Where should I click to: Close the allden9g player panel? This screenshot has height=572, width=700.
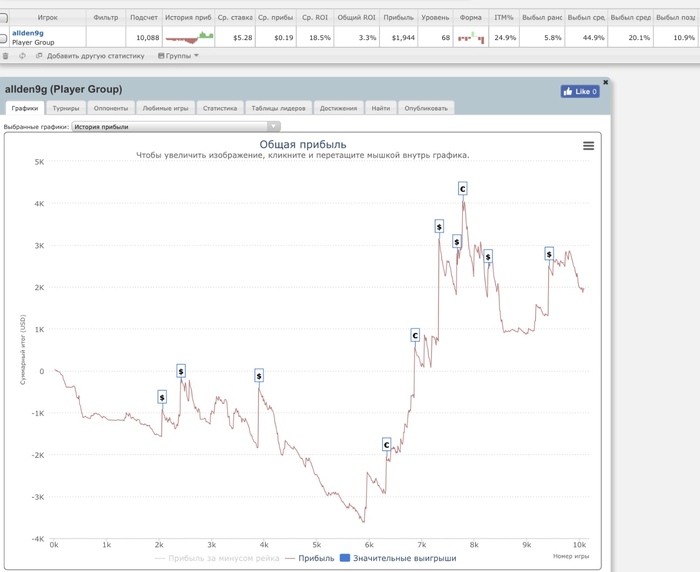(x=605, y=82)
